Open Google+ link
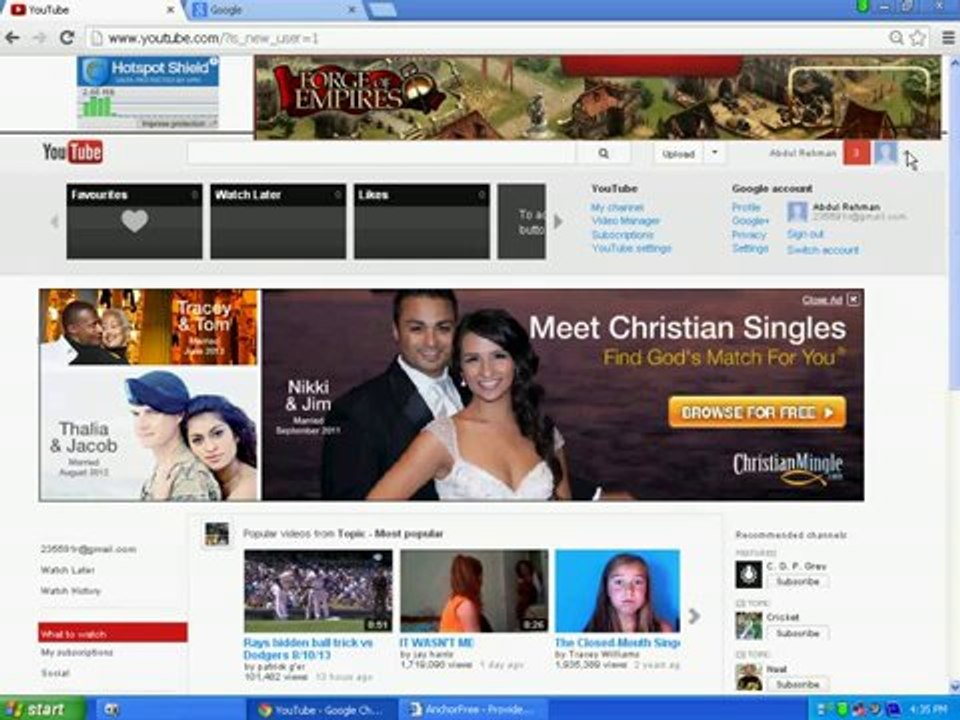960x720 pixels. (750, 220)
